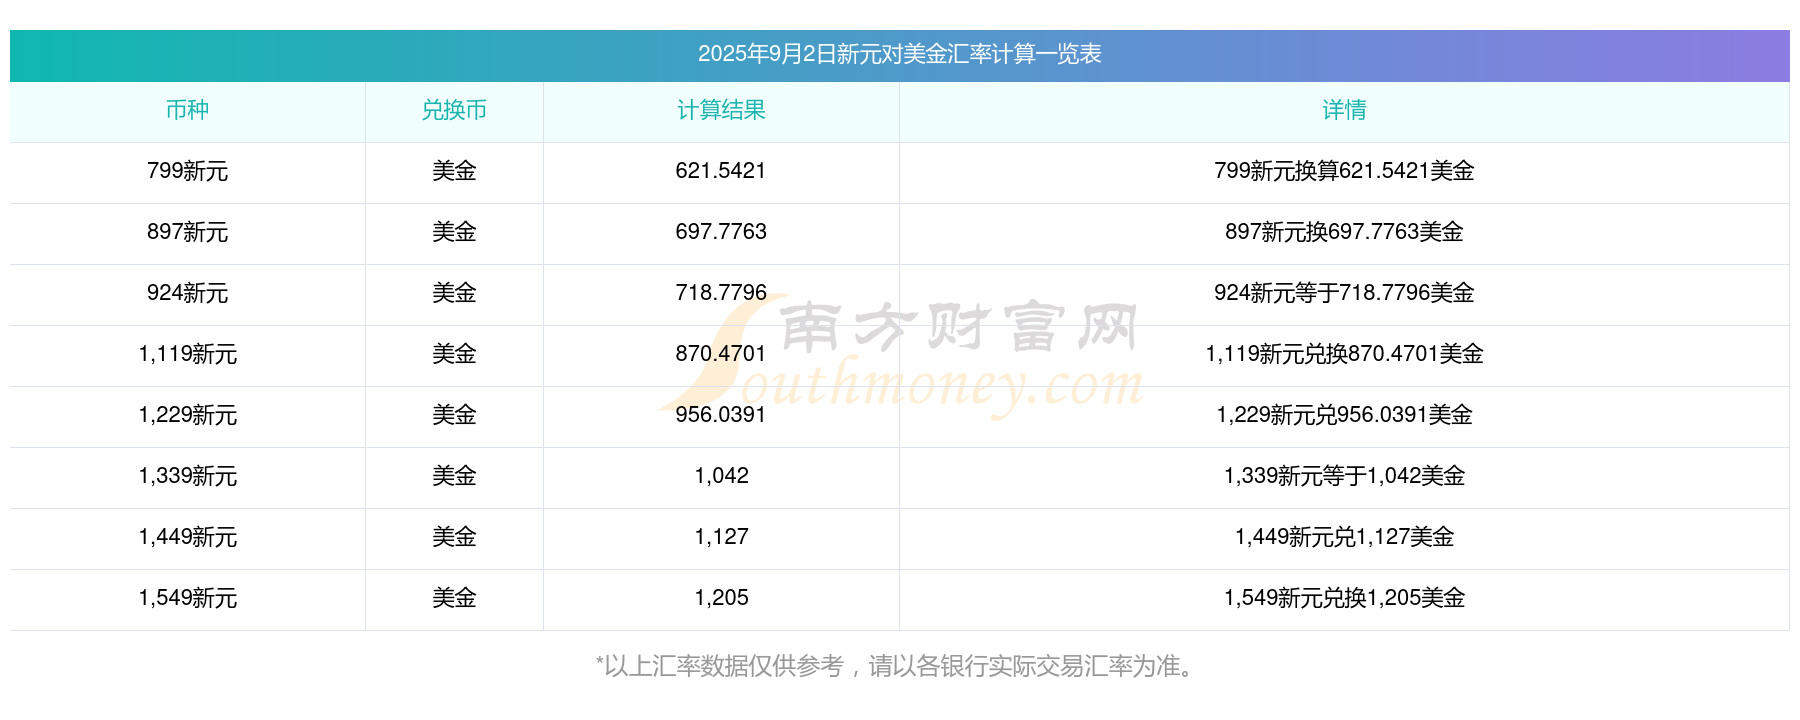Viewport: 1800px width, 720px height.
Task: Click 美金 in the 1,449新元 row
Action: point(454,537)
